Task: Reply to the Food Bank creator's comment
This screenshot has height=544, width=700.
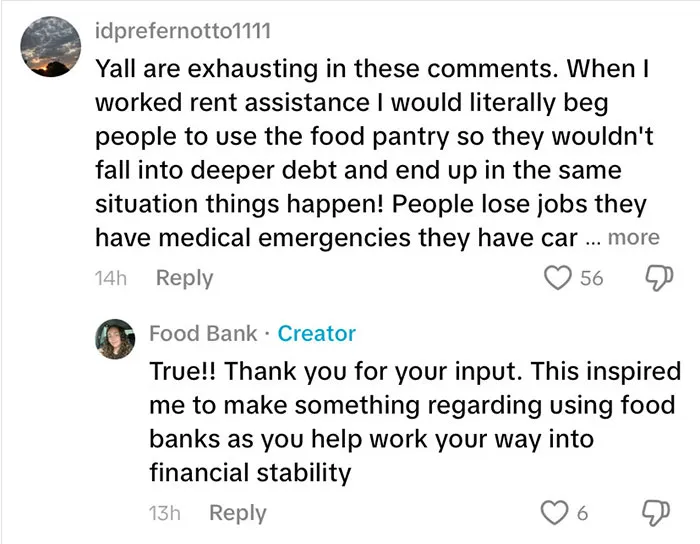Action: click(238, 513)
